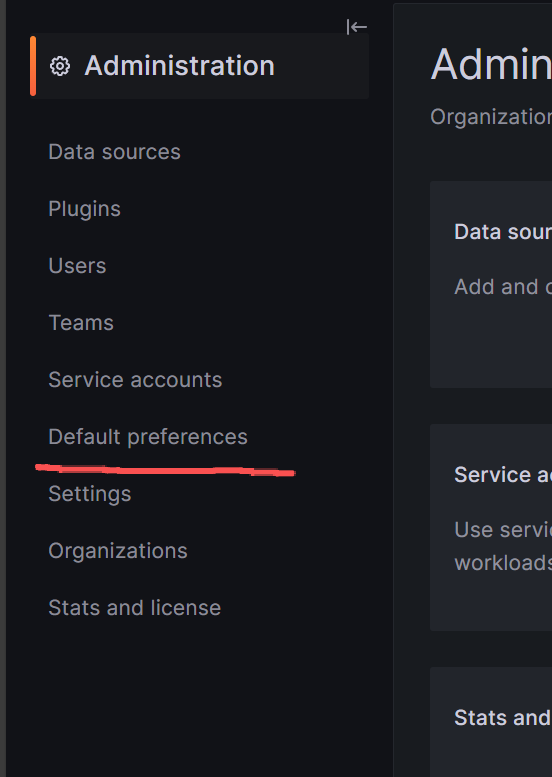Click the Administration page heading
The image size is (552, 777).
pos(491,64)
